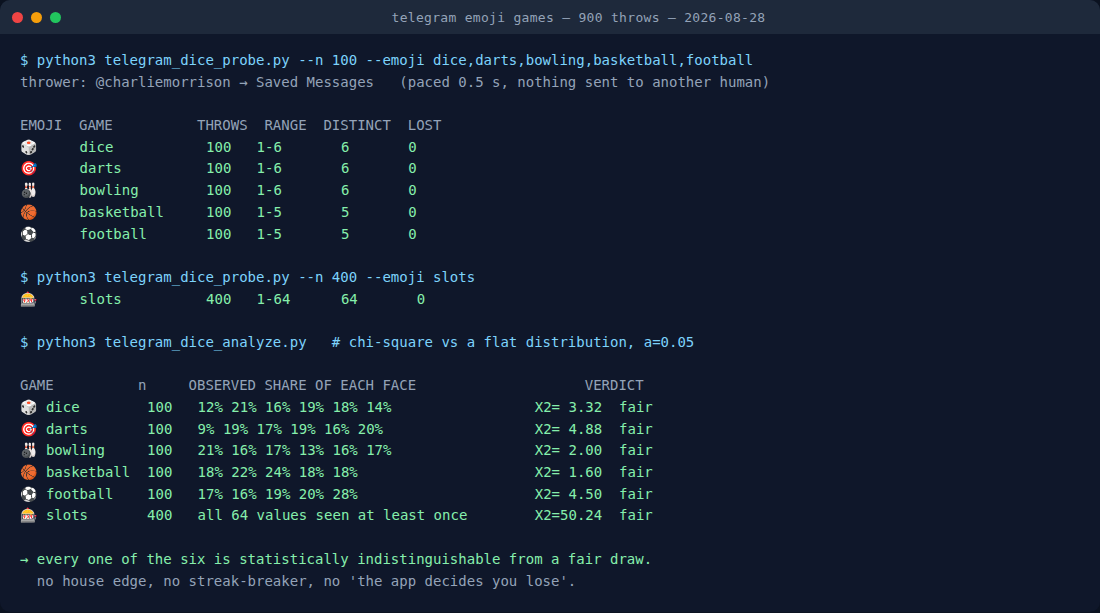Click the slots emoji beside the 400 throws row
1100x613 pixels.
coord(29,299)
